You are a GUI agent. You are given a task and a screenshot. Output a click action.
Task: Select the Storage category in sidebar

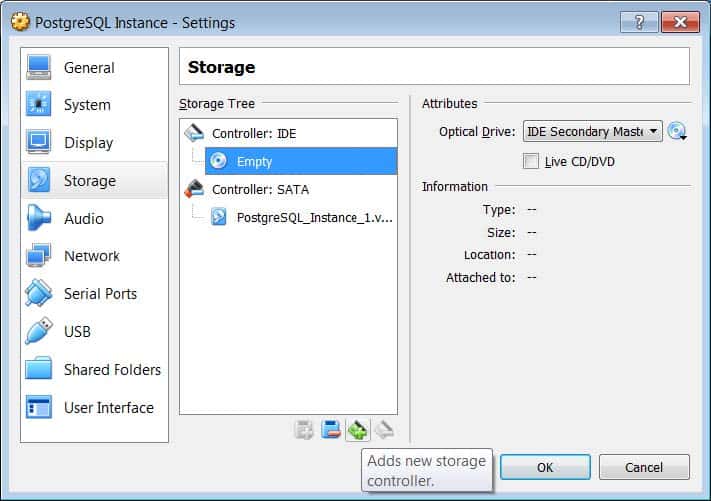tap(95, 180)
